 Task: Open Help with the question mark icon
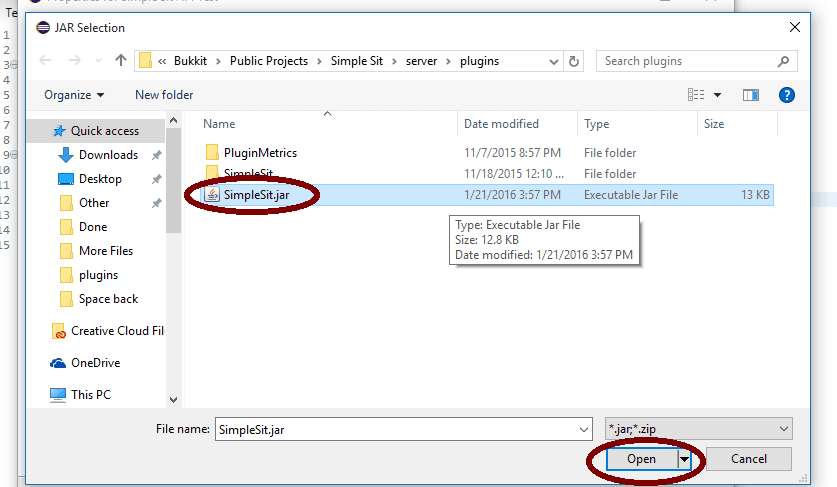click(x=786, y=95)
